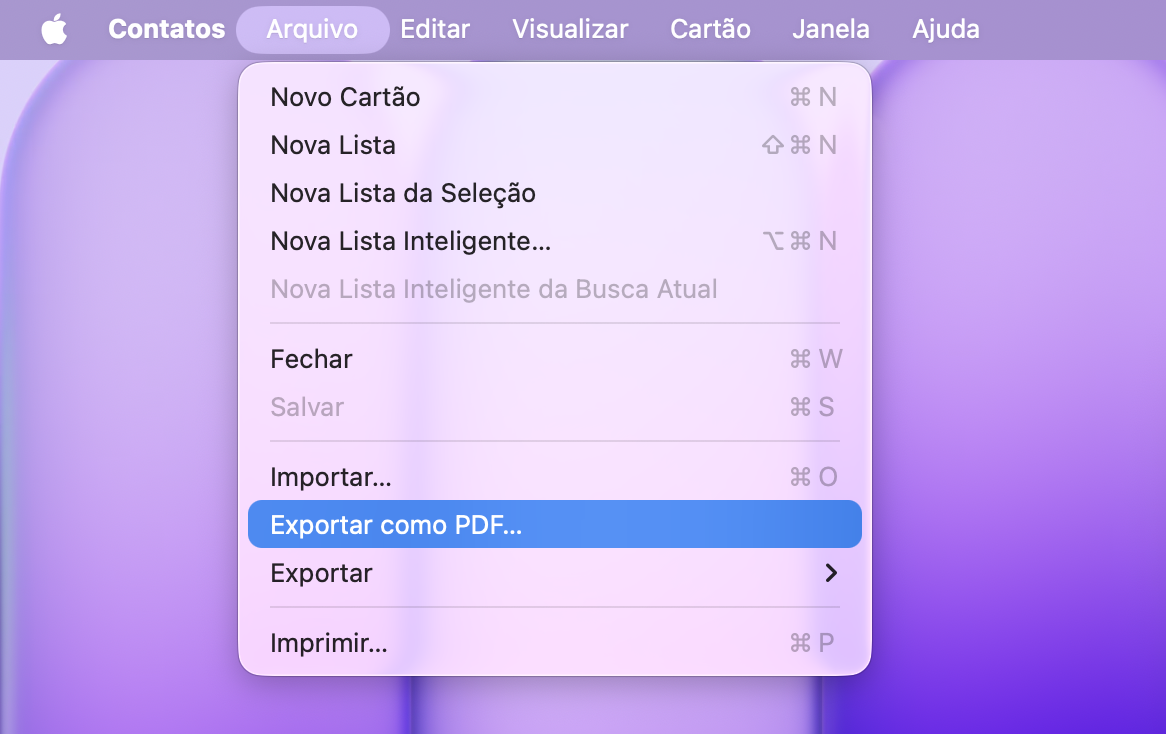Click Fechar menu entry

(555, 359)
